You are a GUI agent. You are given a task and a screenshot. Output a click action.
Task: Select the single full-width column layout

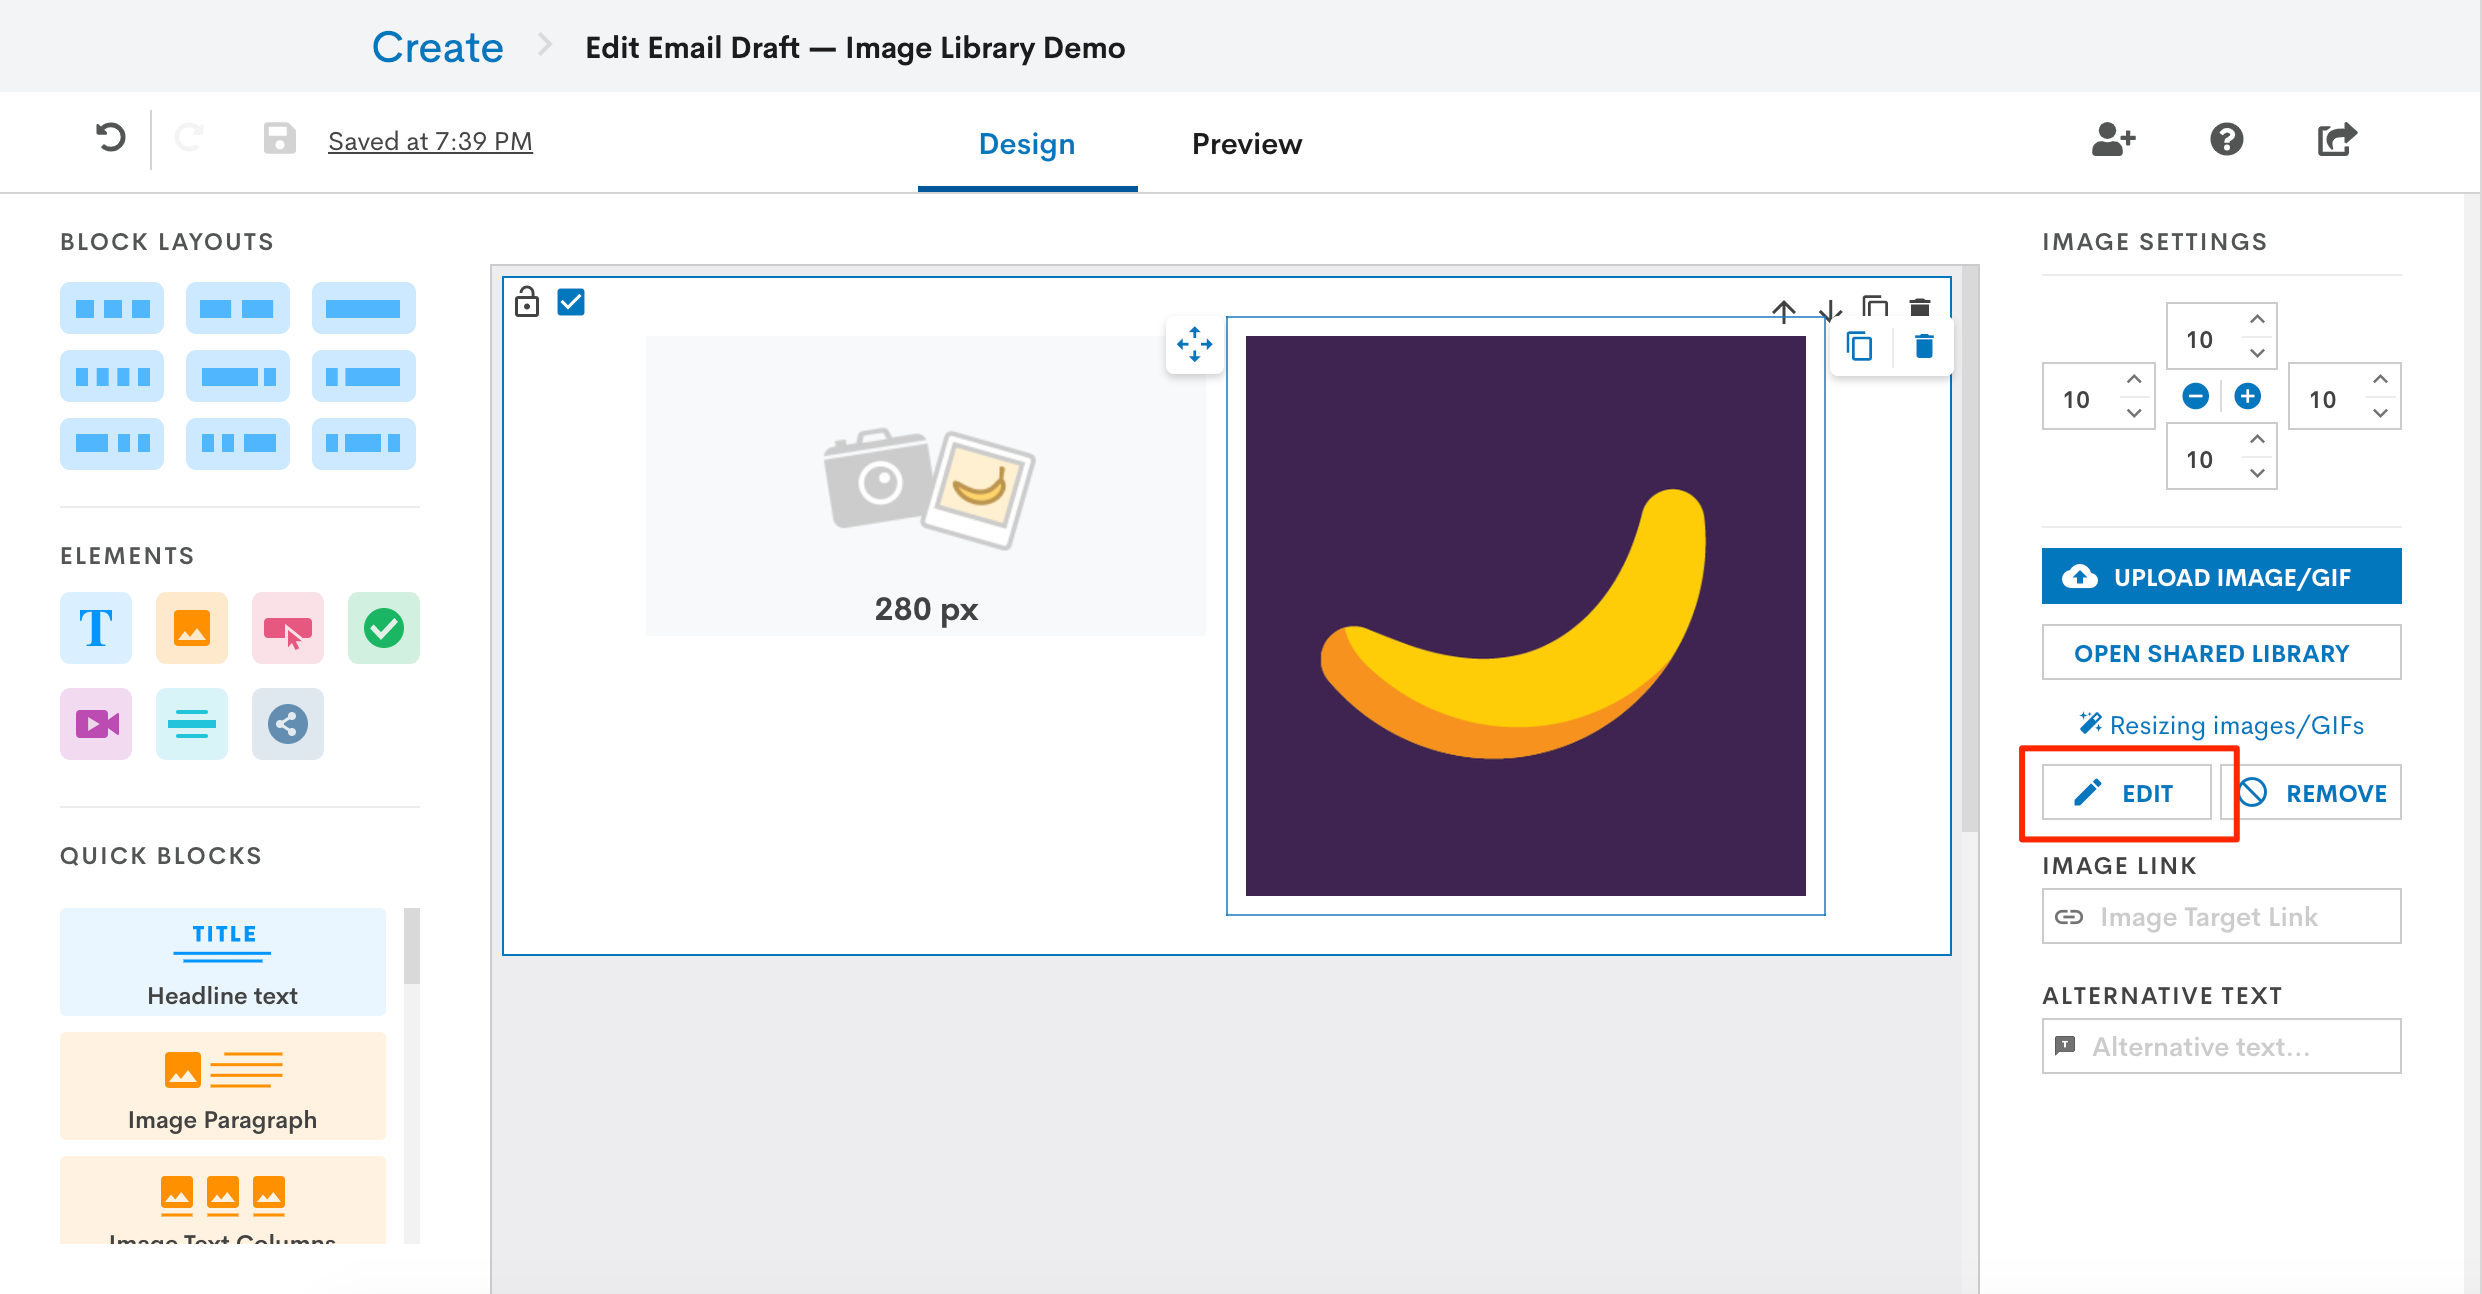coord(364,308)
